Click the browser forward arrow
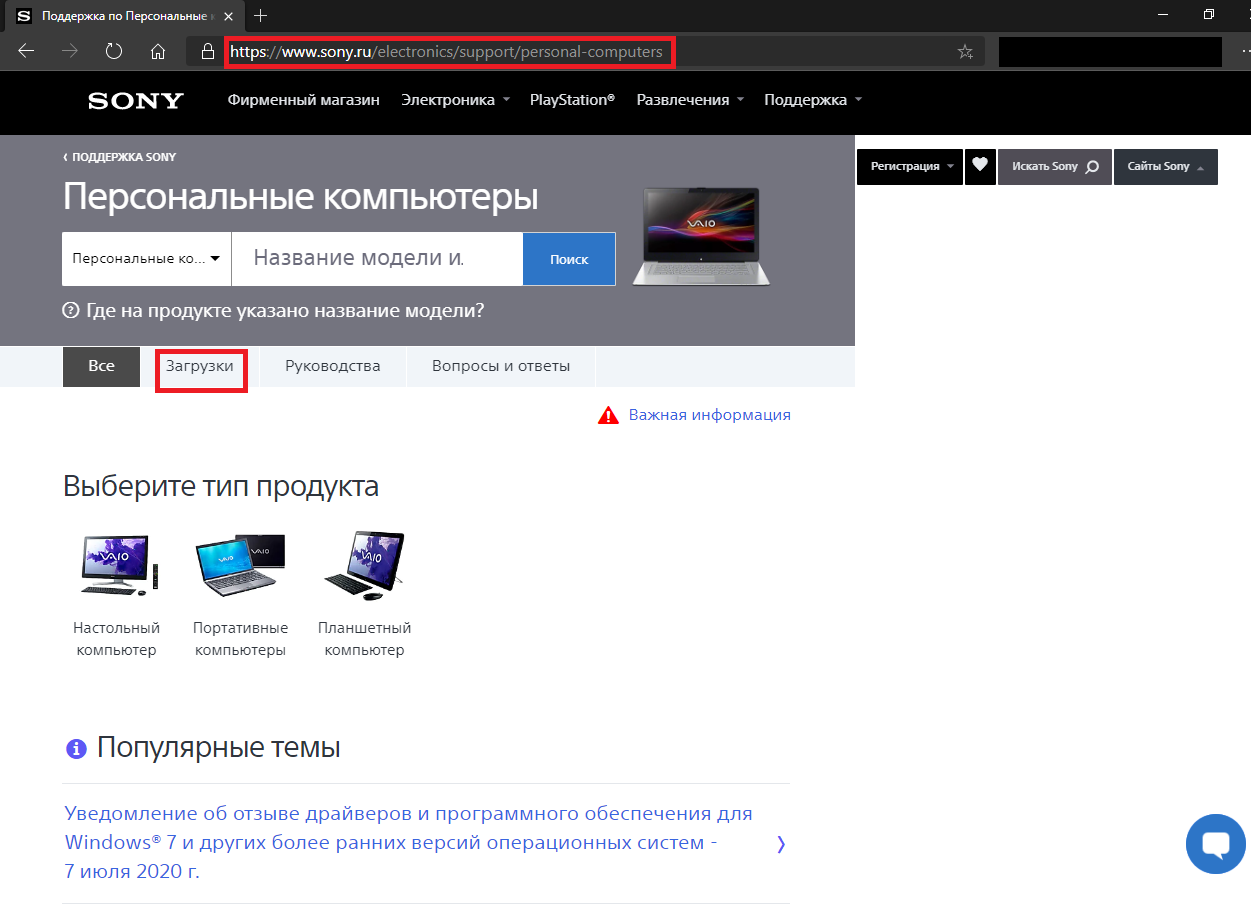 click(x=70, y=51)
